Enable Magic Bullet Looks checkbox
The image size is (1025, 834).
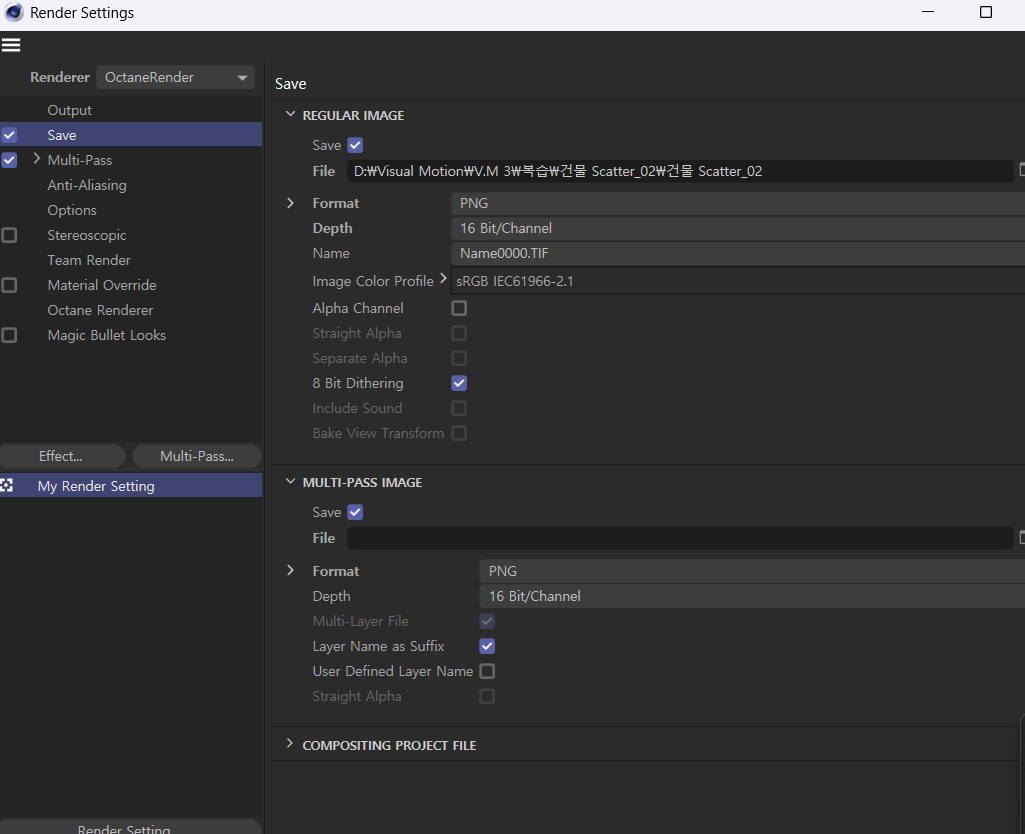(x=9, y=335)
